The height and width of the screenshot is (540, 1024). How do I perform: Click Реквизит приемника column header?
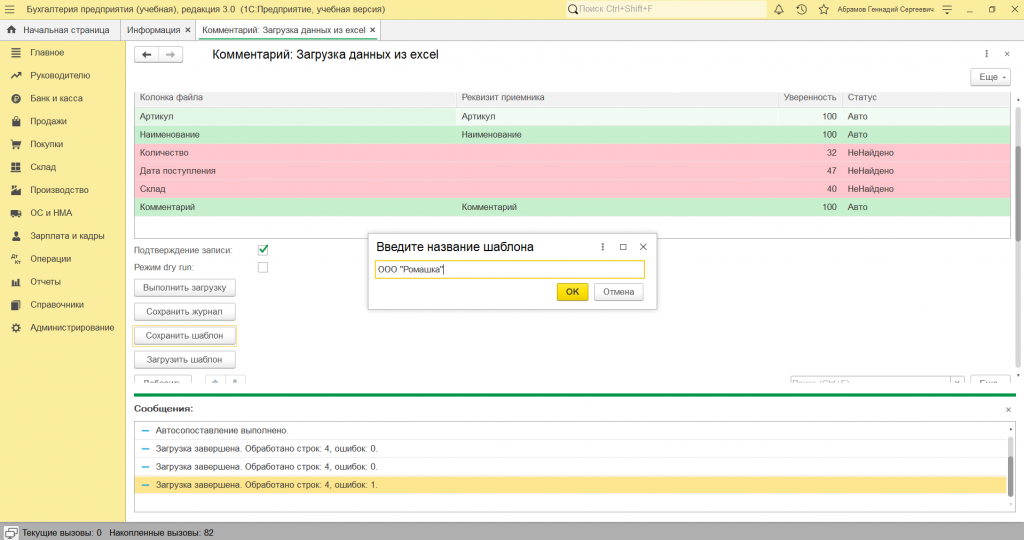point(617,97)
